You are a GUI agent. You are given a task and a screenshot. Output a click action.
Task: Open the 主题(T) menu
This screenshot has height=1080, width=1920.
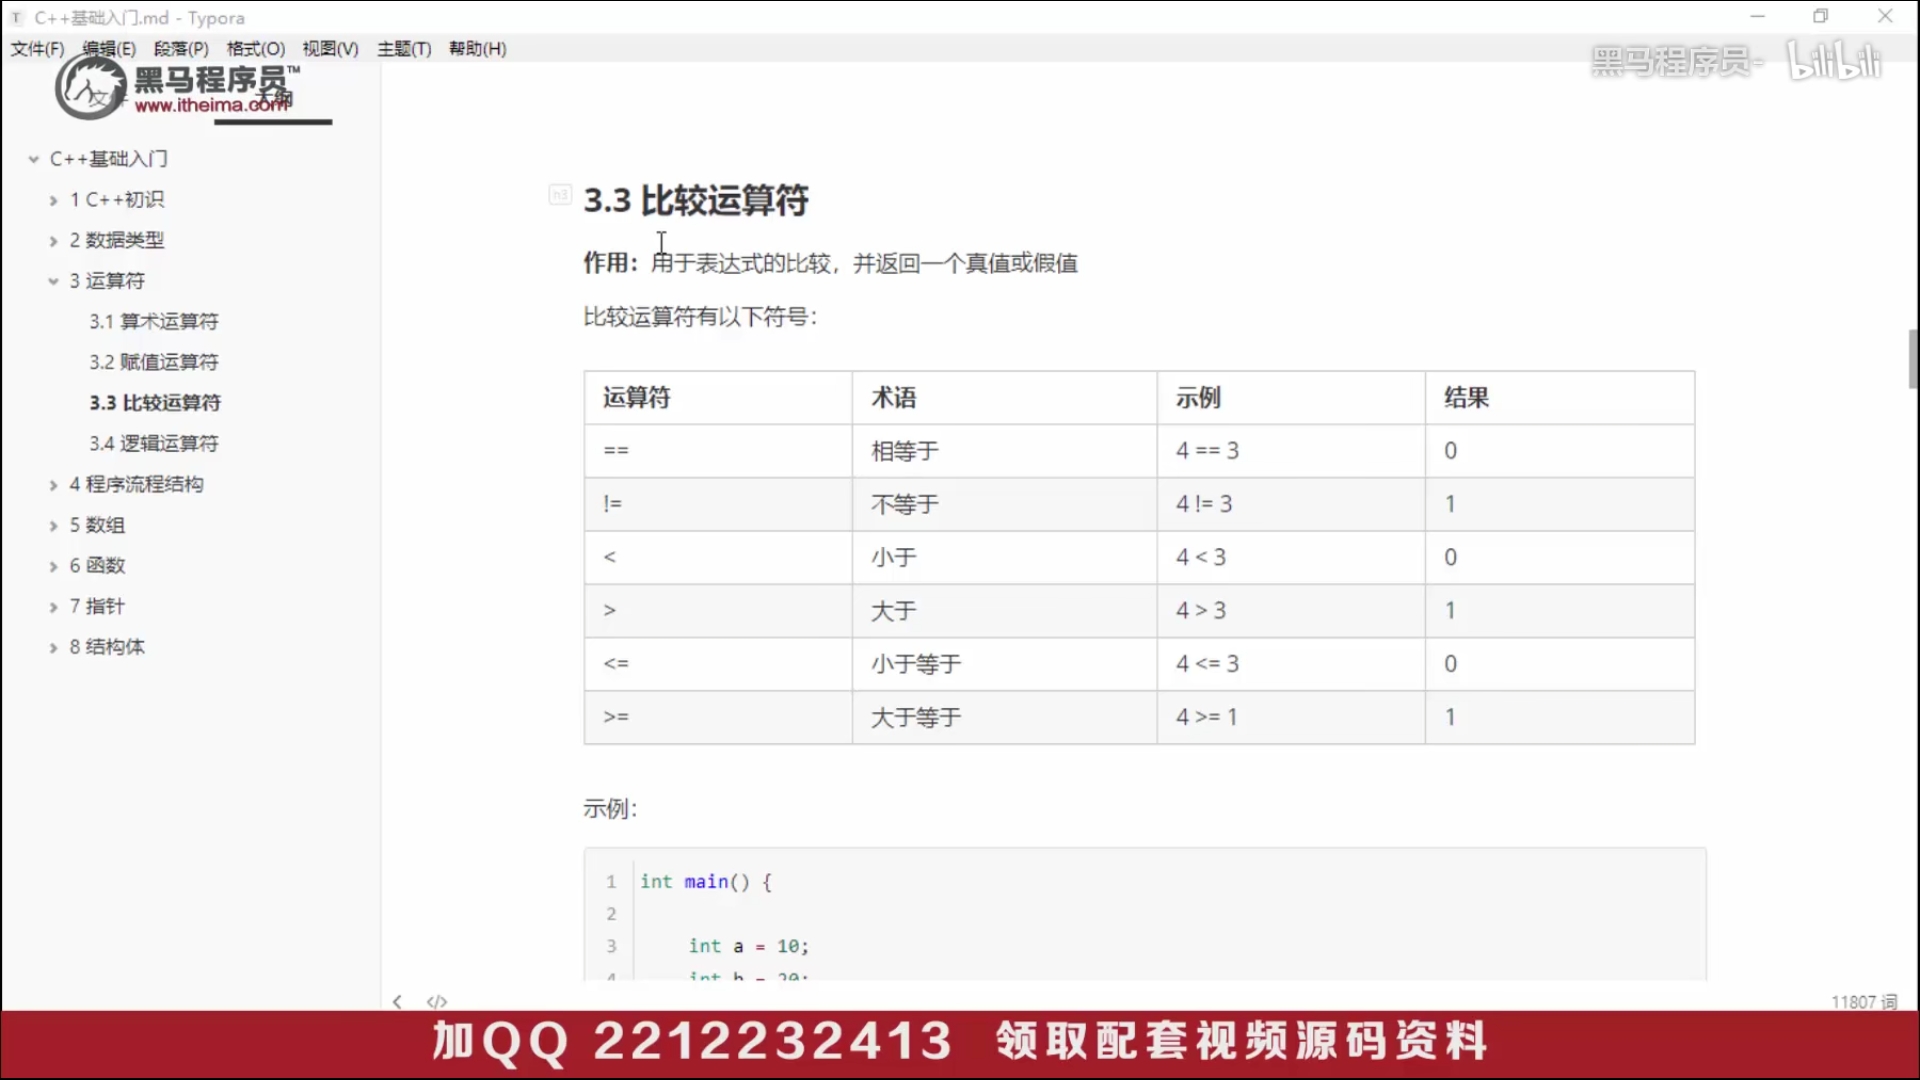click(x=404, y=48)
